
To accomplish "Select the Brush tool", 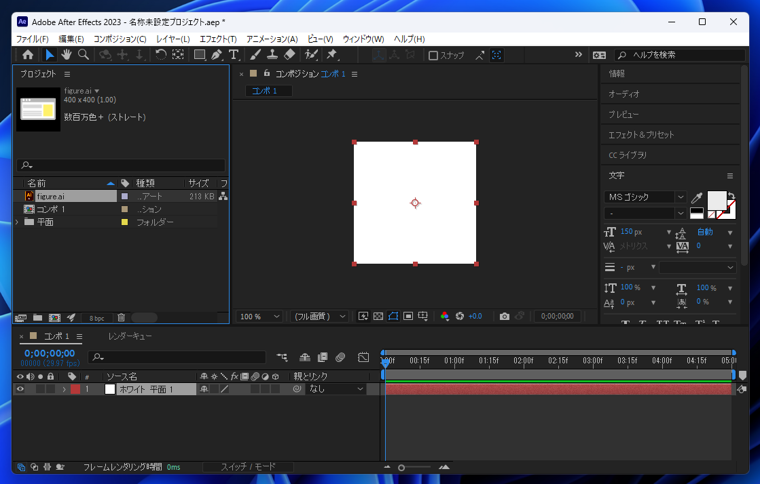I will click(255, 55).
